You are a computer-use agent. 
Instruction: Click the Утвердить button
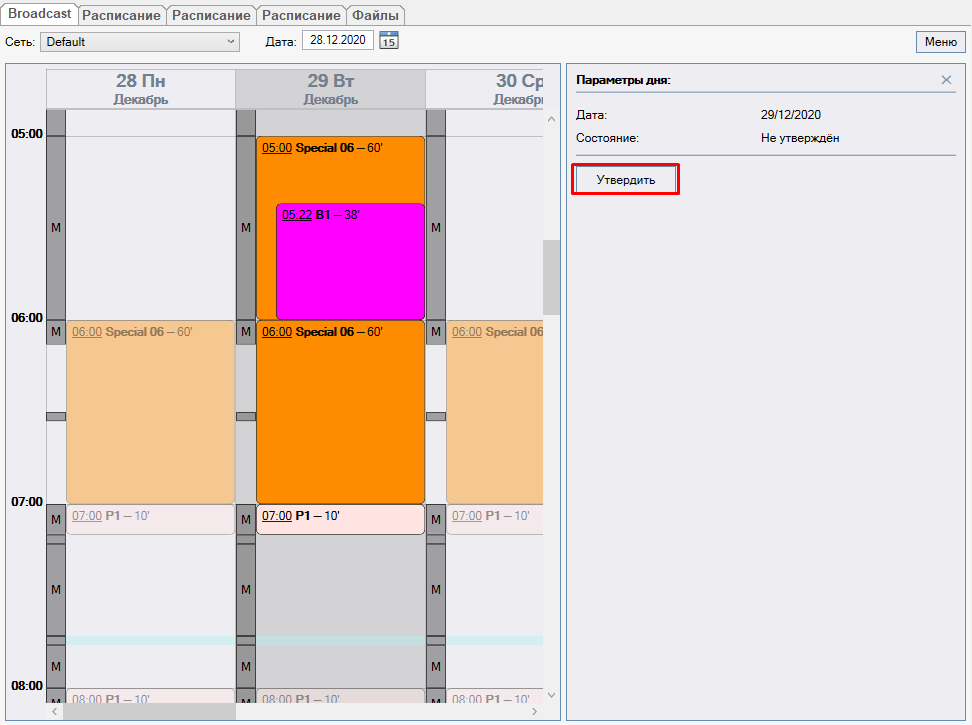click(625, 180)
